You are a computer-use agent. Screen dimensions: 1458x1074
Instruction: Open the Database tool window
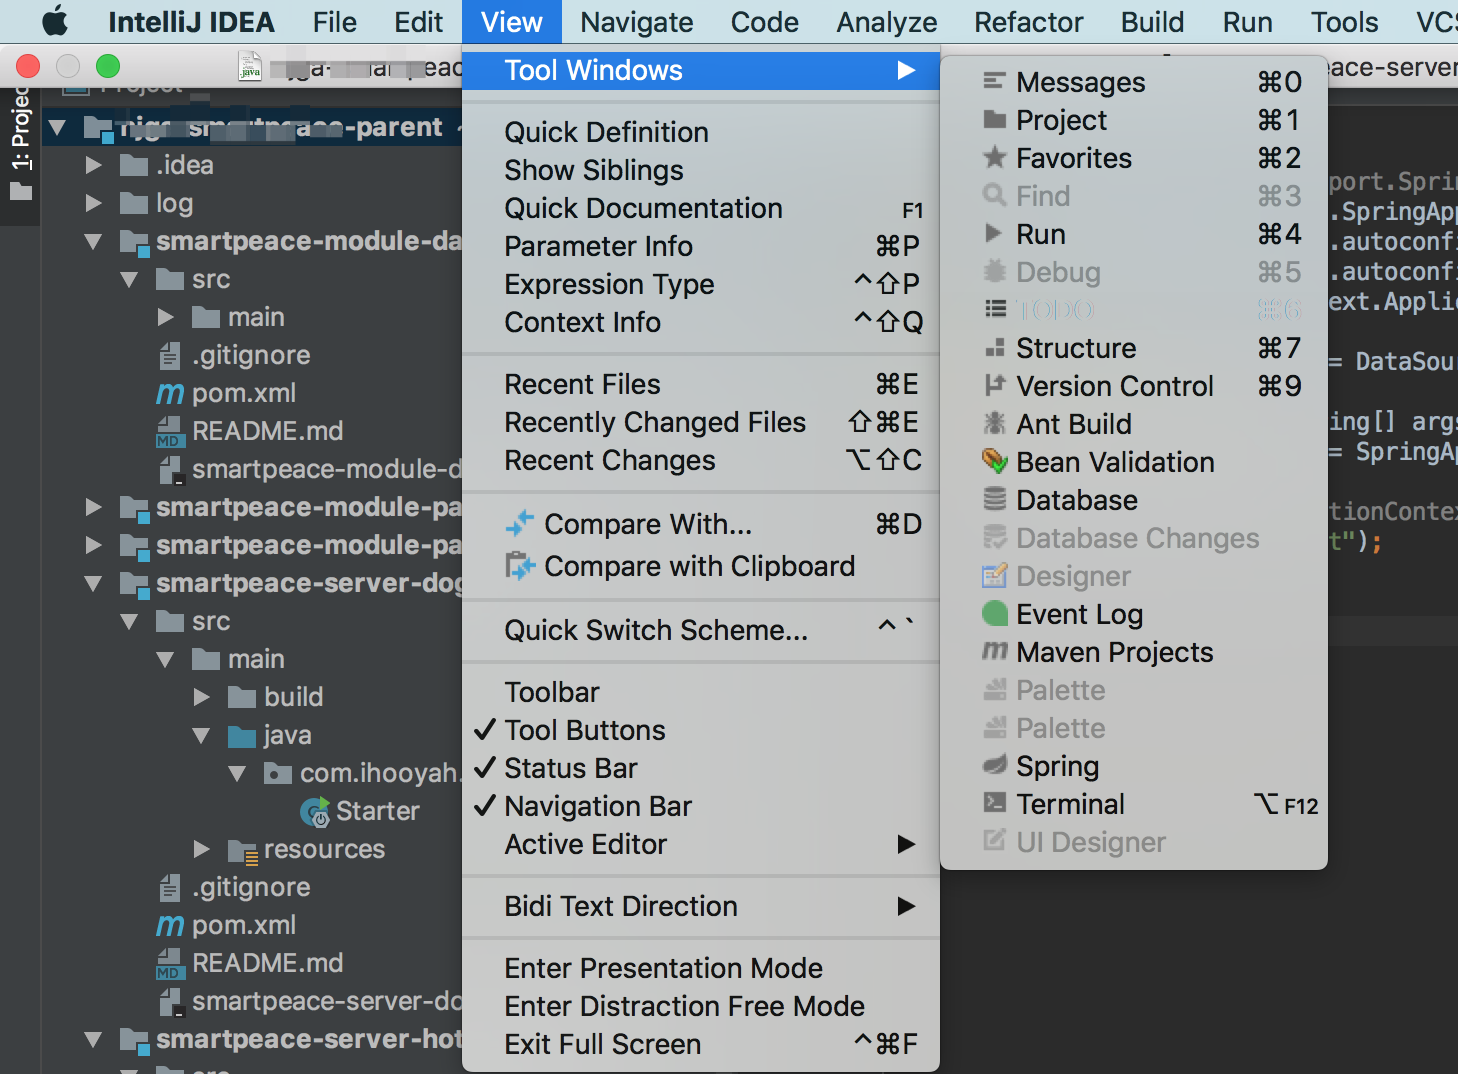pos(1076,500)
